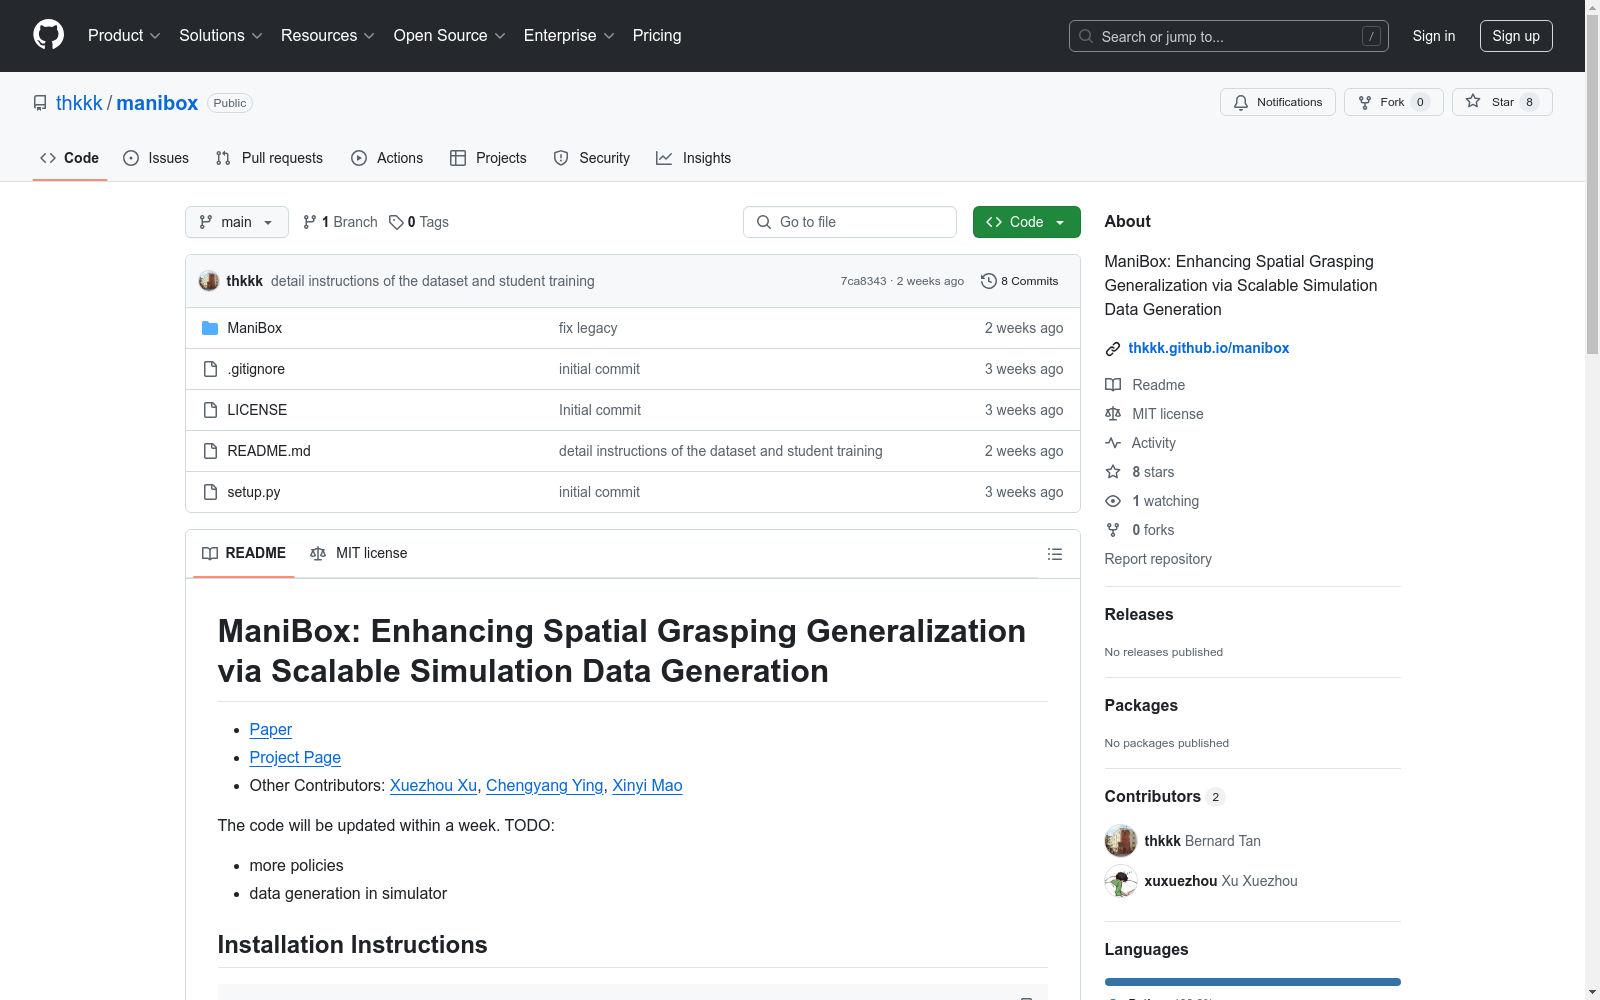
Task: Open the Xuezhou Xu contributor link
Action: [x=434, y=786]
